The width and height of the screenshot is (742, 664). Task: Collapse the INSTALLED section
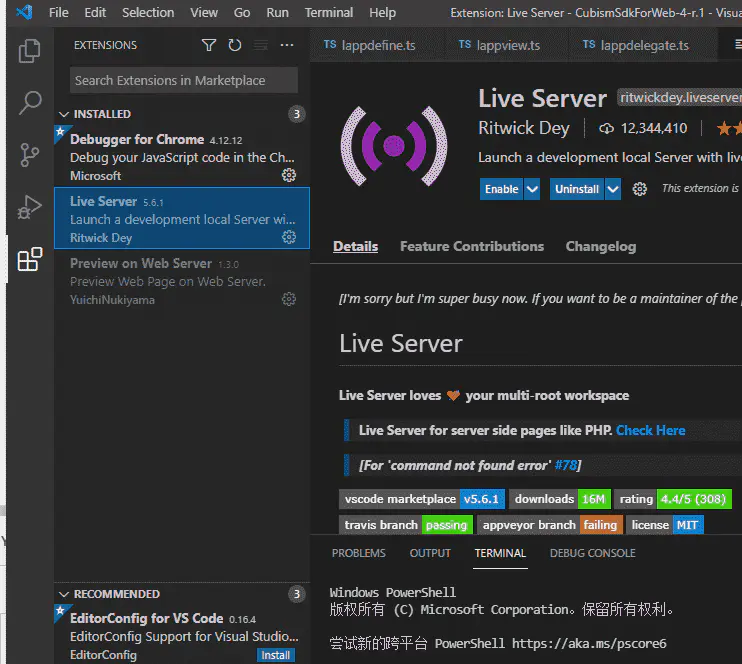click(64, 114)
